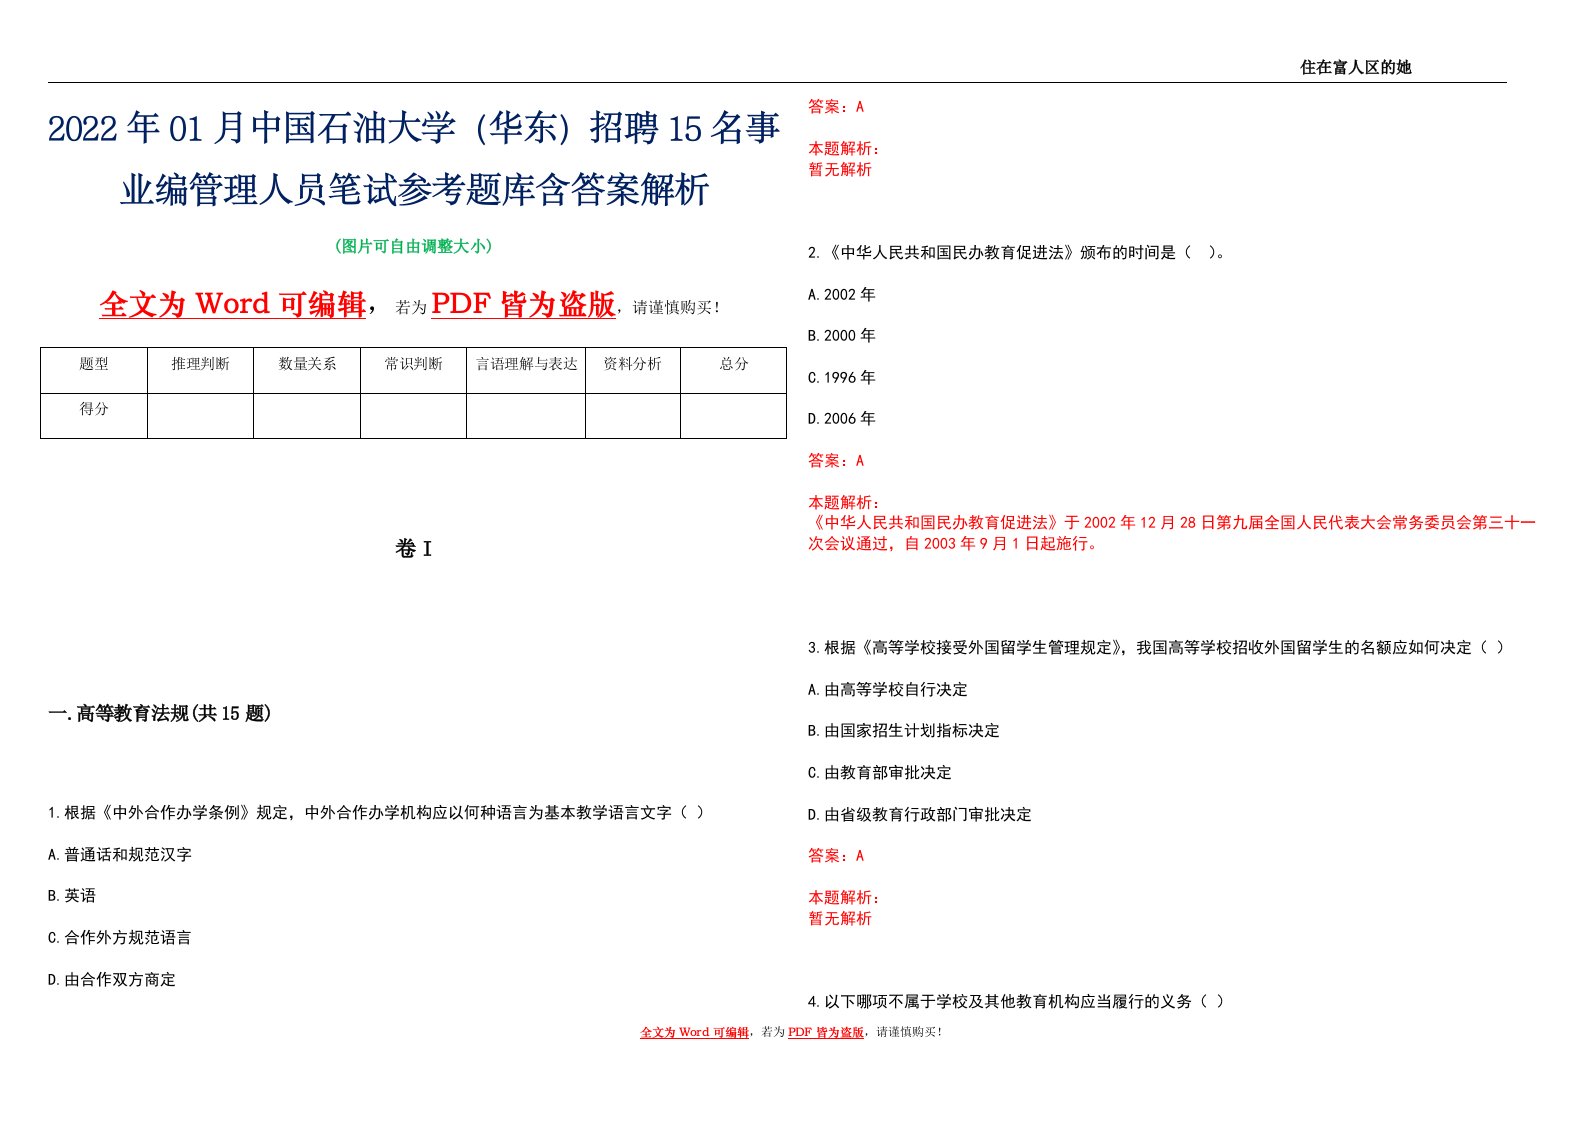Select option 'A.普通话和规范汉字'
Image resolution: width=1587 pixels, height=1122 pixels.
pos(120,855)
